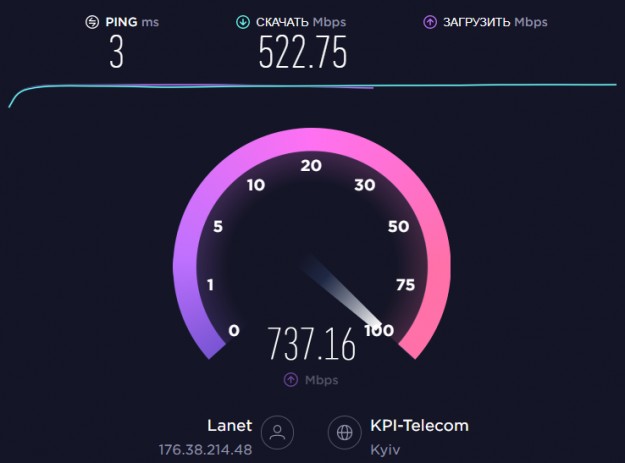Select the IP address 176.38.214.48
The image size is (625, 463).
coord(205,450)
